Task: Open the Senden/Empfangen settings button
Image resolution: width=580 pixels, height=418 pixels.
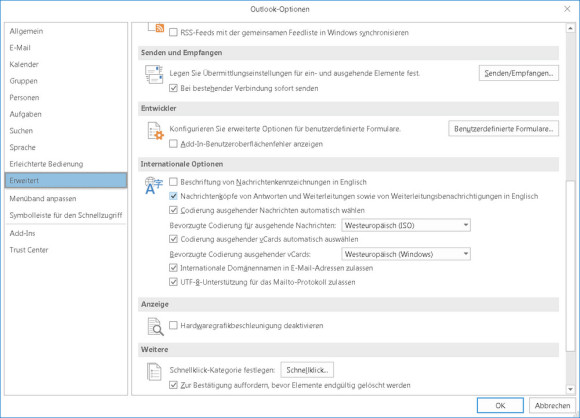Action: pos(519,73)
